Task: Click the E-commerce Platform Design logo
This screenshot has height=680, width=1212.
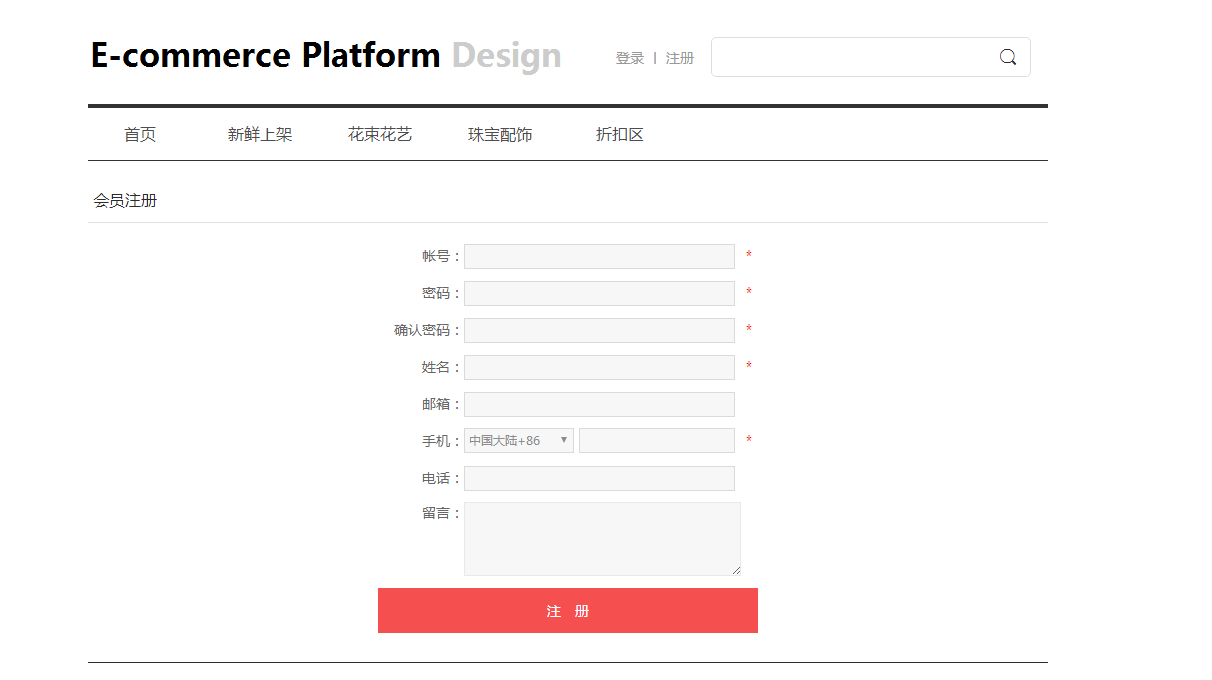Action: [x=325, y=55]
